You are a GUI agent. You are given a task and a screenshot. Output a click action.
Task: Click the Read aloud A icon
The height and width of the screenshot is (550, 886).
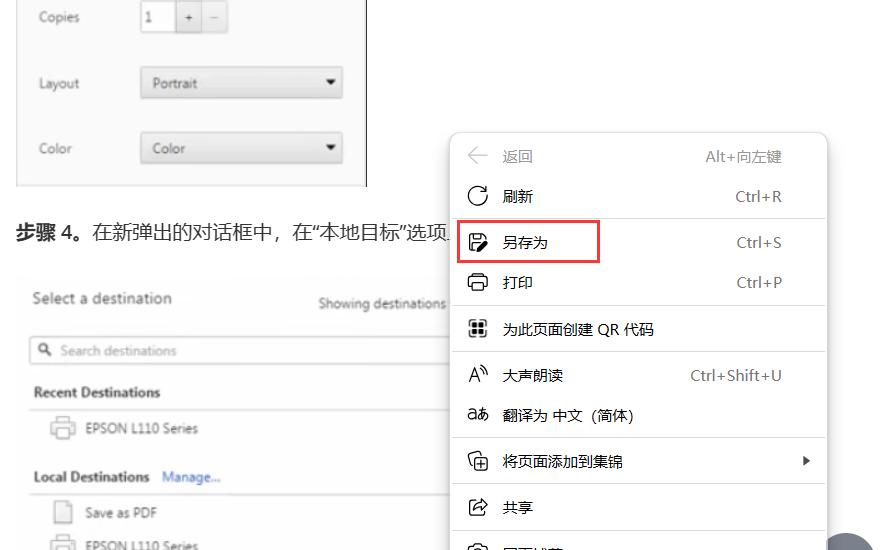478,374
